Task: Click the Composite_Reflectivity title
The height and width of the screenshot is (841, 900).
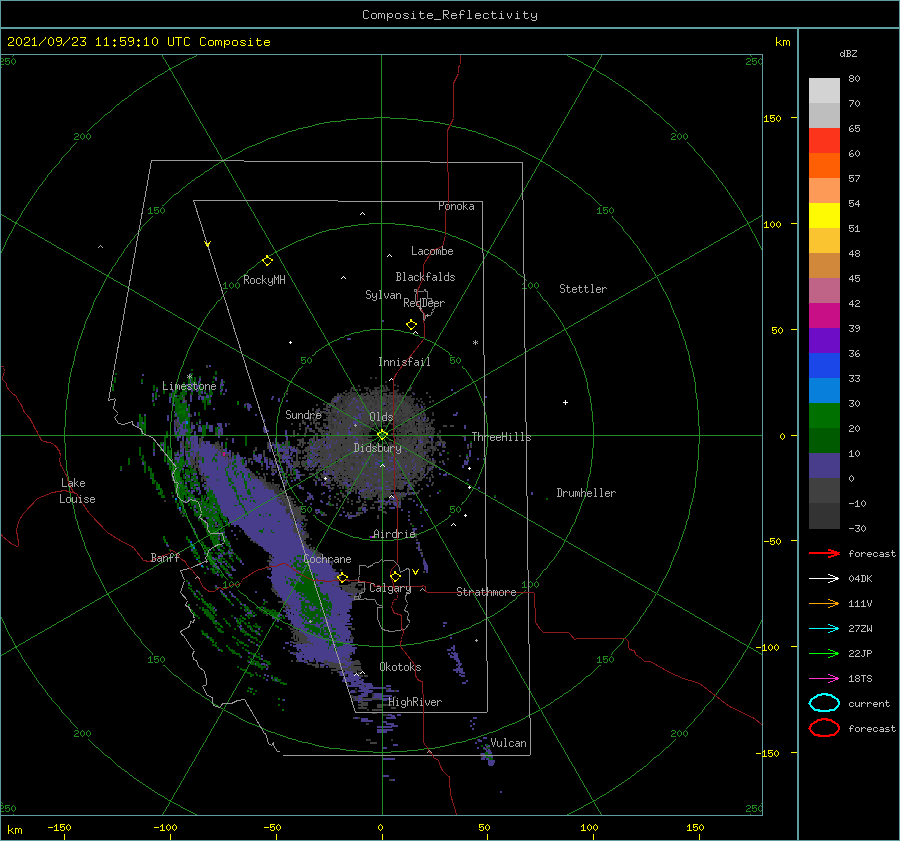Action: point(450,15)
